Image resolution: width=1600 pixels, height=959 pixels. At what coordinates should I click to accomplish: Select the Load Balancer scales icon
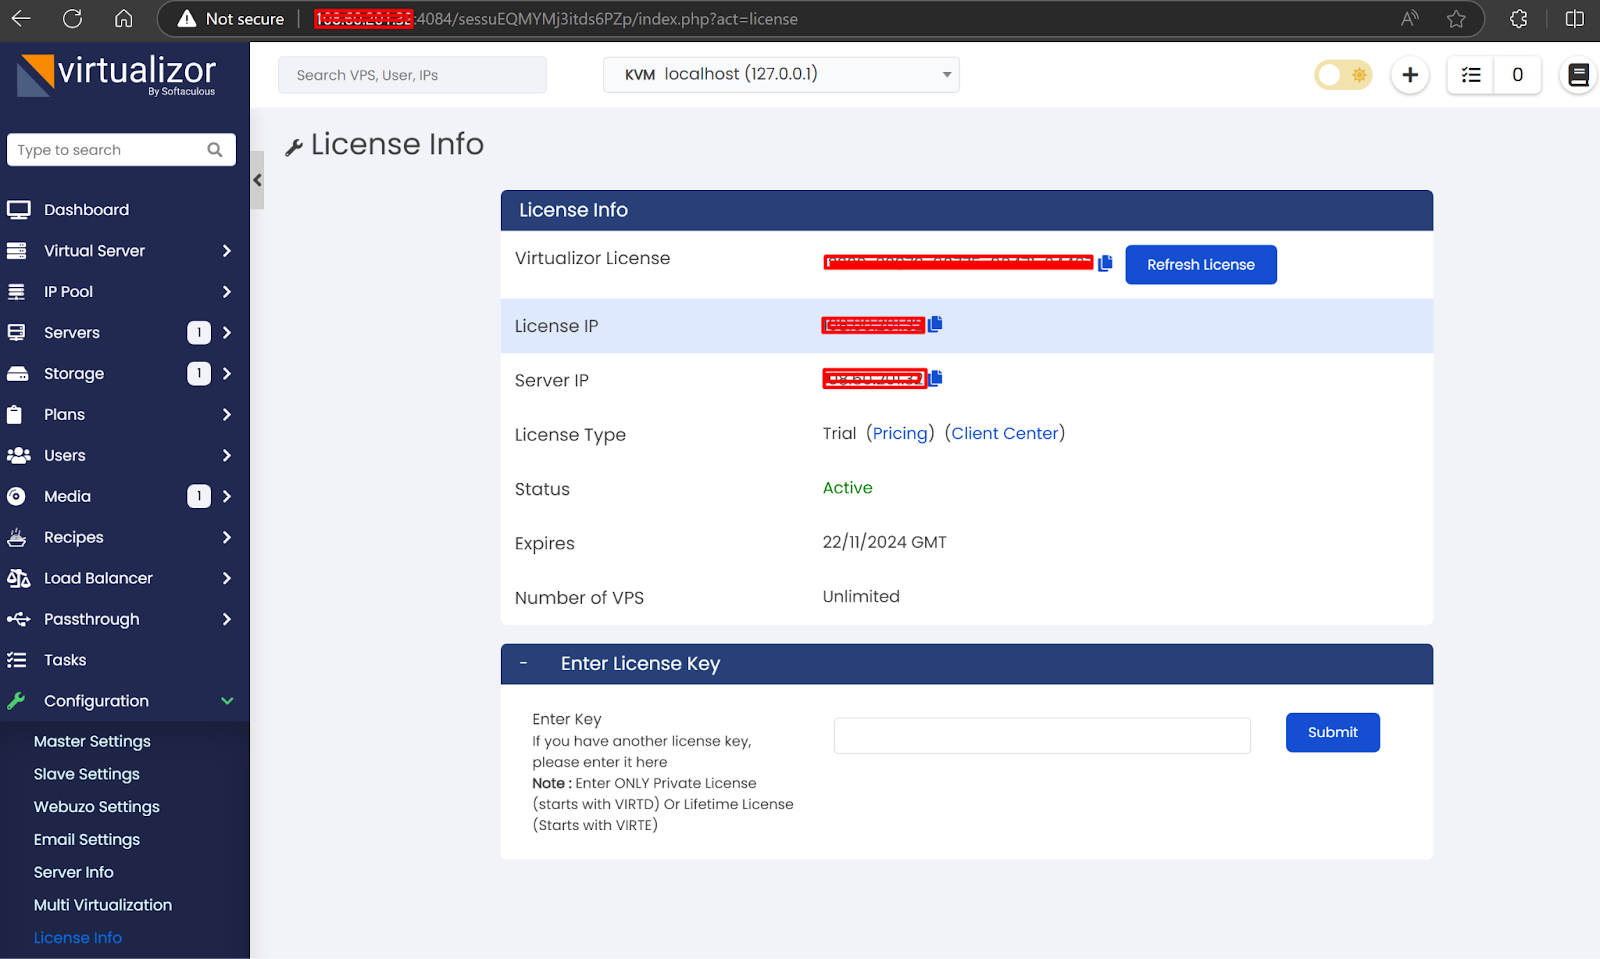(x=19, y=578)
